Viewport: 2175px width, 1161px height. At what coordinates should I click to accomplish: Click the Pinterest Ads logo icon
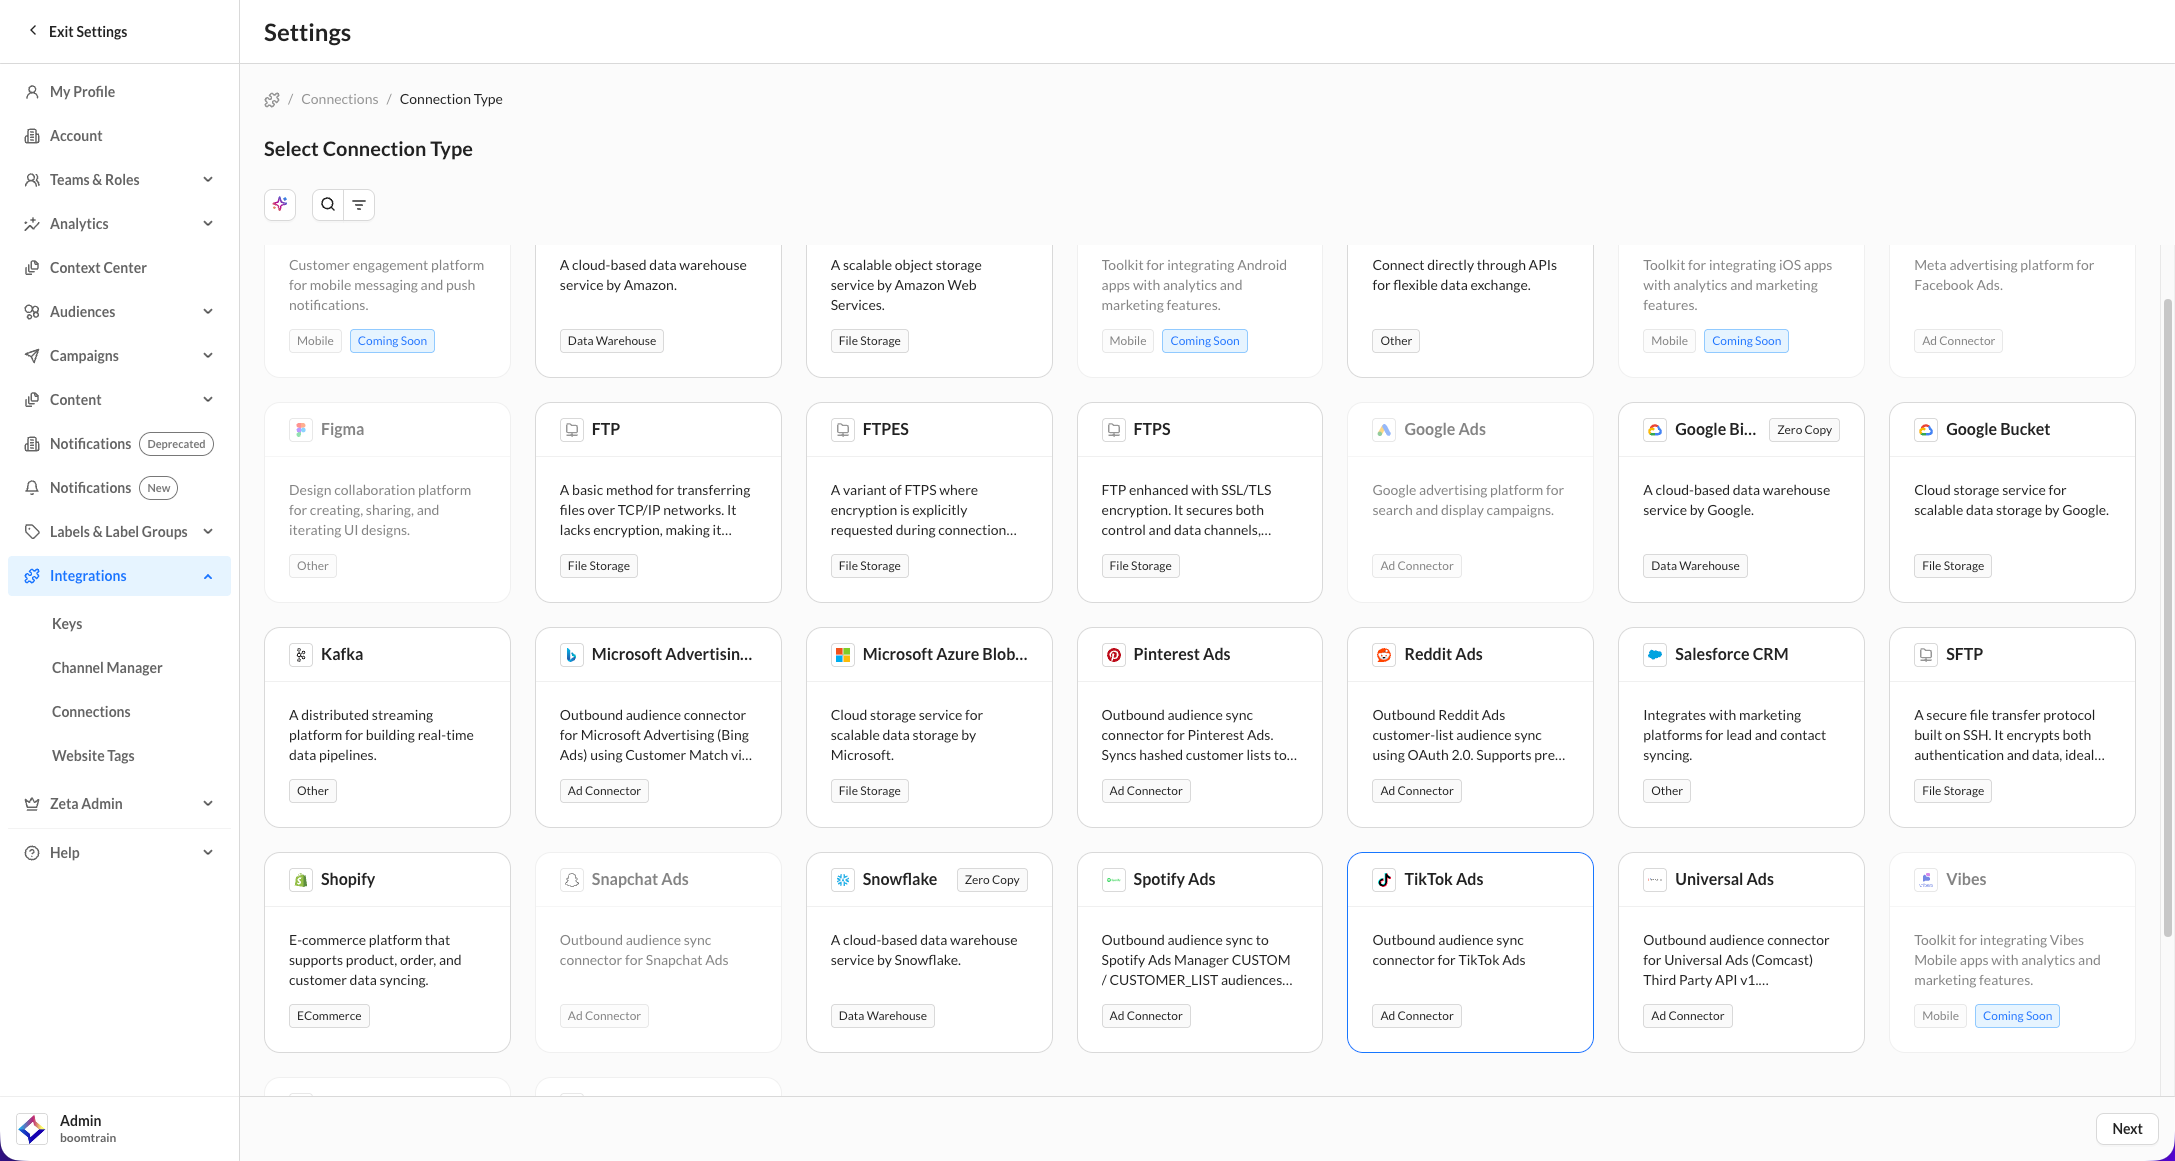pyautogui.click(x=1113, y=655)
